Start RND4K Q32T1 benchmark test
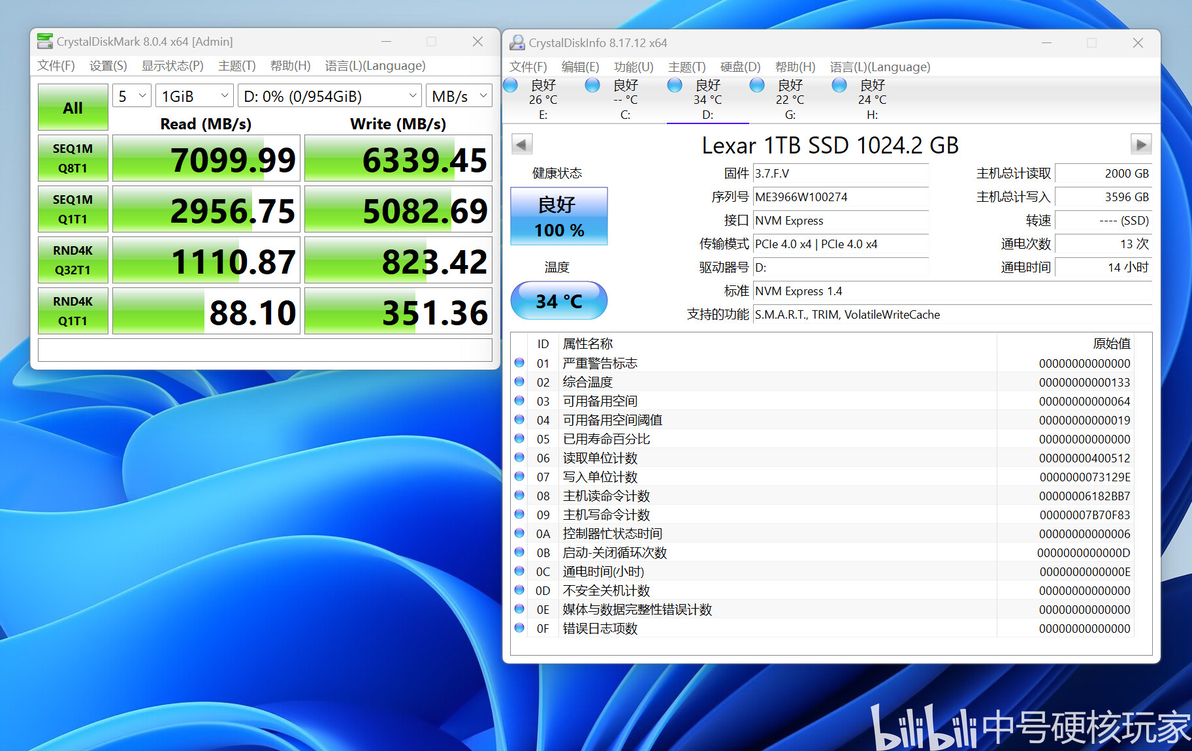The height and width of the screenshot is (751, 1192). click(x=73, y=260)
